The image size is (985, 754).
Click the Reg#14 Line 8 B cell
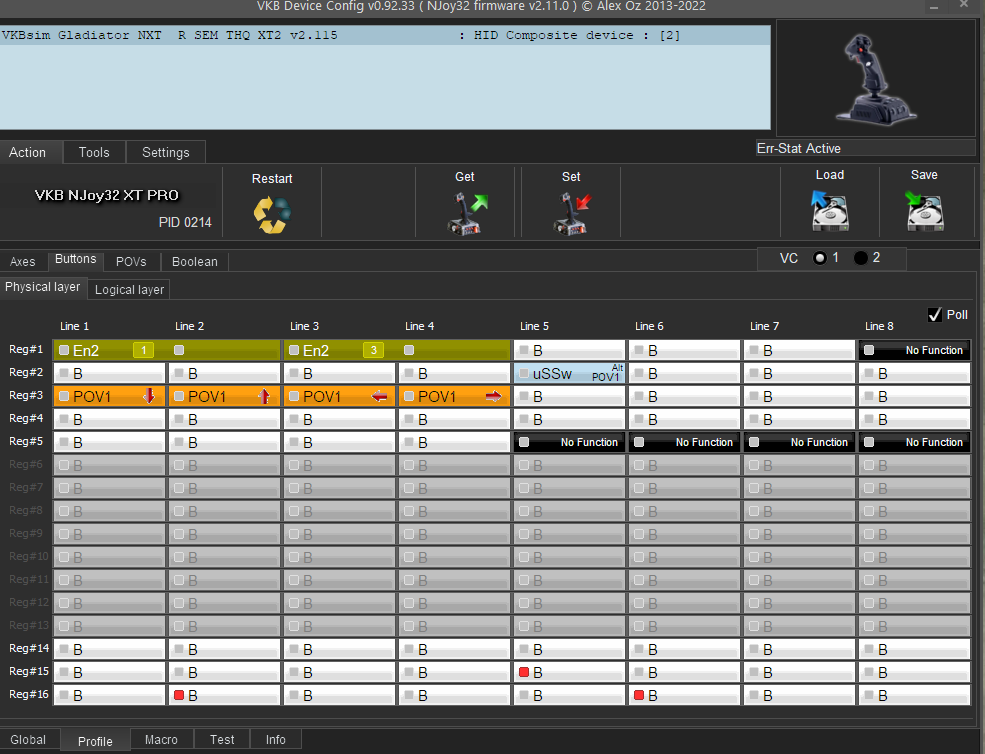(x=914, y=649)
